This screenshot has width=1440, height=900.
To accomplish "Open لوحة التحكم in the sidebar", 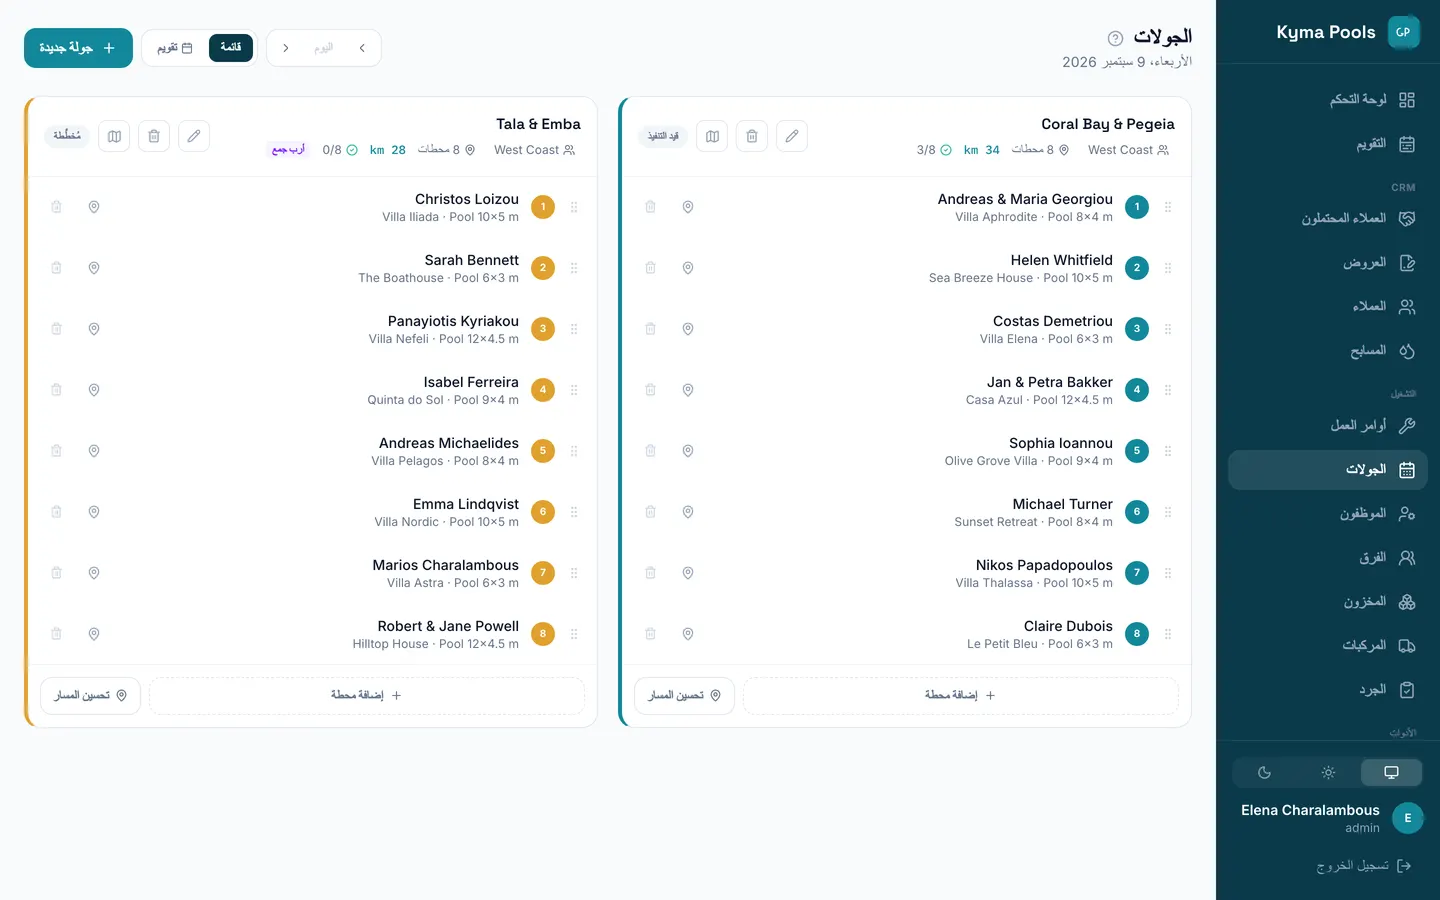I will click(1328, 100).
